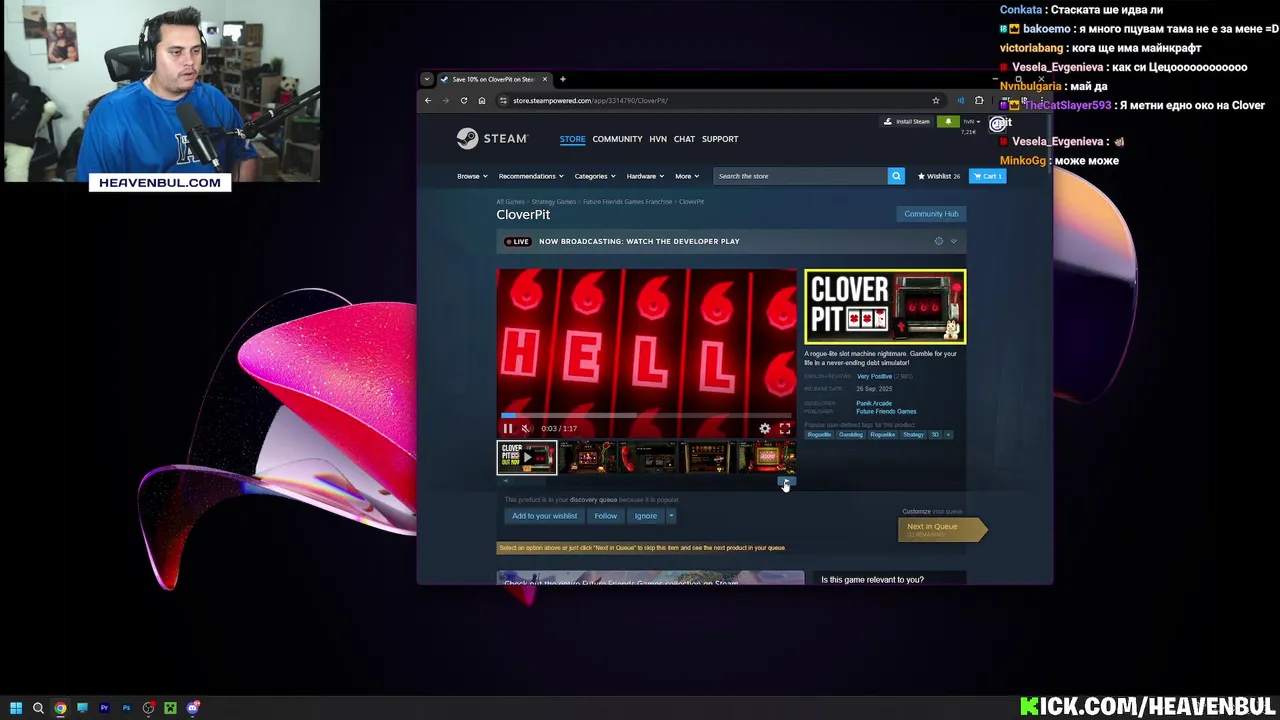Screen dimensions: 1280x720
Task: Open Very Positive reviews link
Action: [x=874, y=376]
